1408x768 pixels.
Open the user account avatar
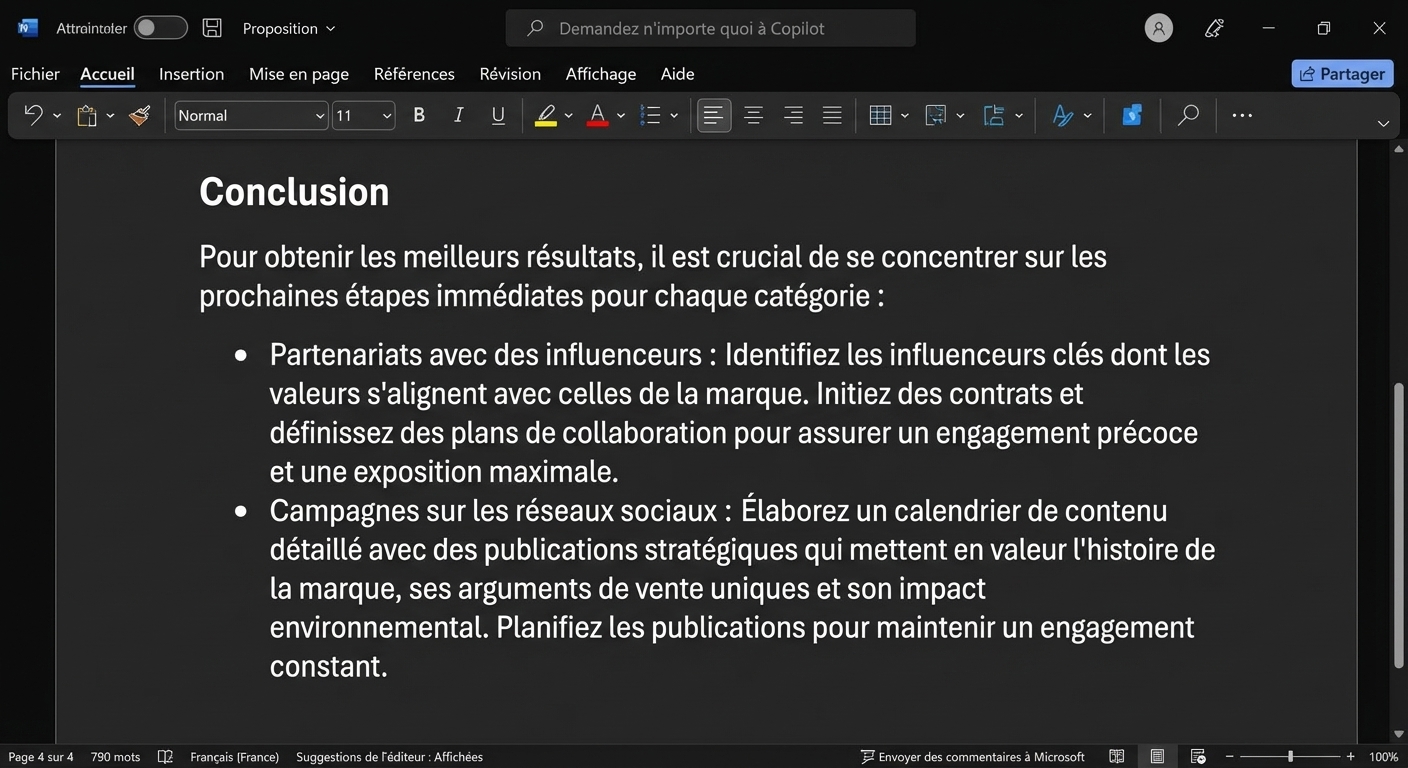1158,28
